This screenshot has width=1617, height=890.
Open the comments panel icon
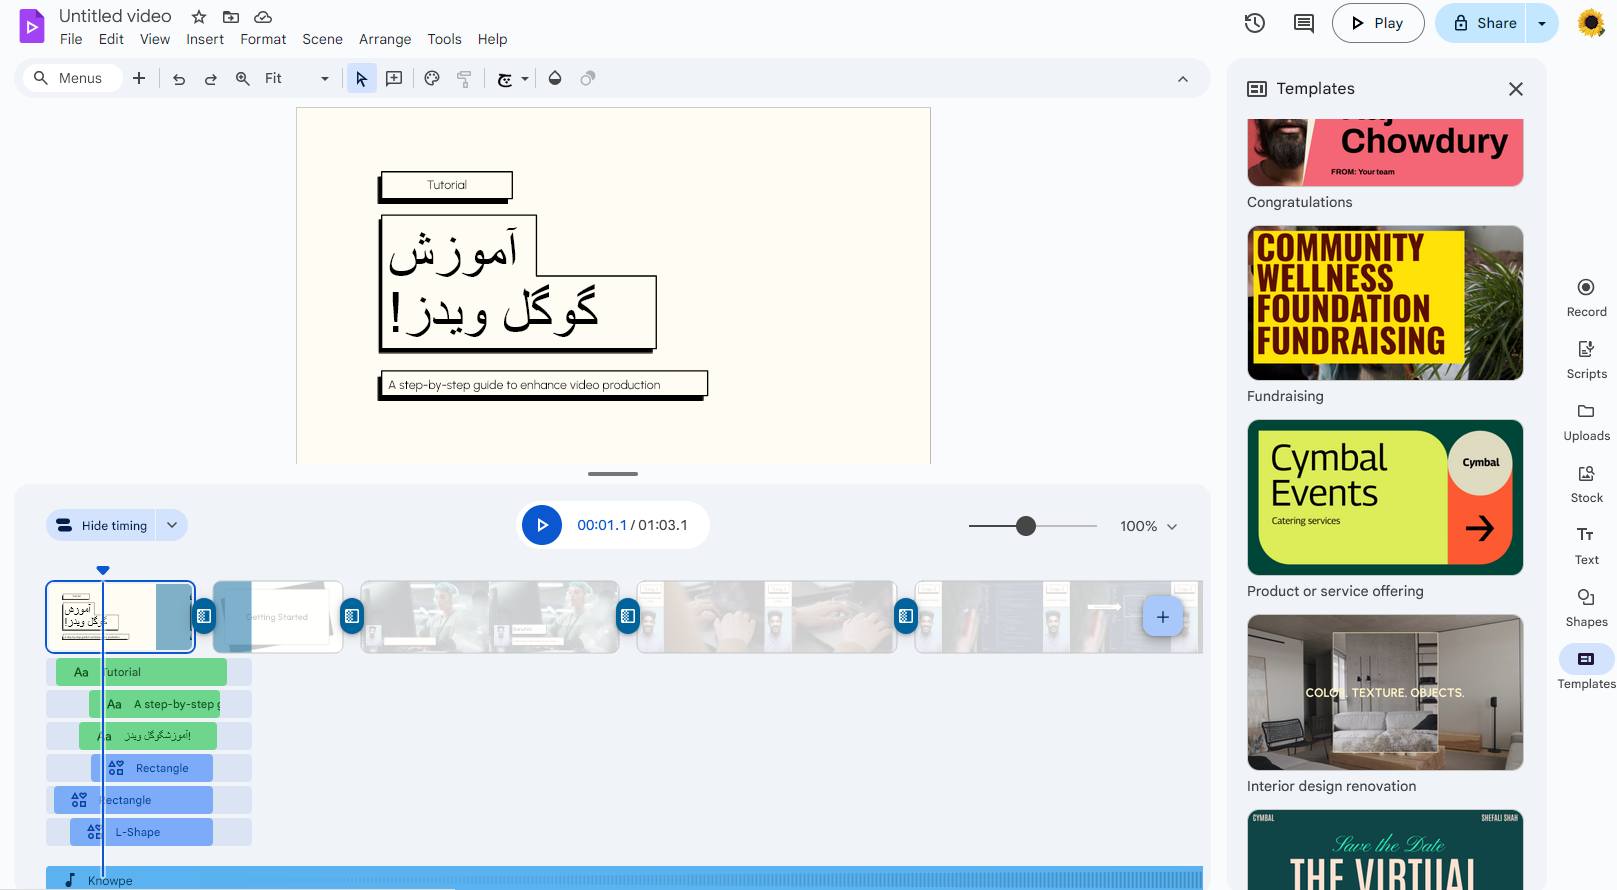pyautogui.click(x=1304, y=23)
